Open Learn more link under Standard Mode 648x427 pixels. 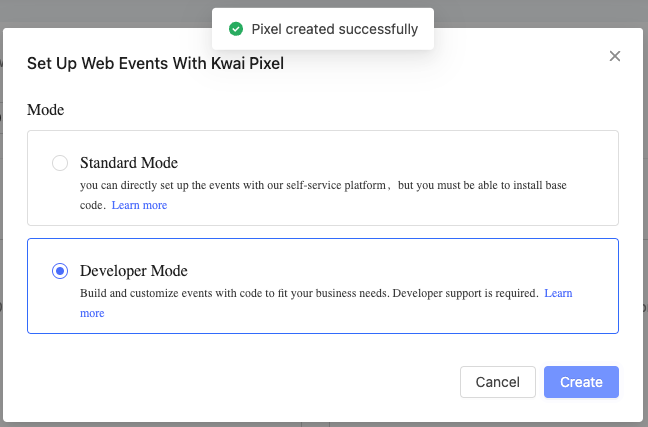[139, 205]
